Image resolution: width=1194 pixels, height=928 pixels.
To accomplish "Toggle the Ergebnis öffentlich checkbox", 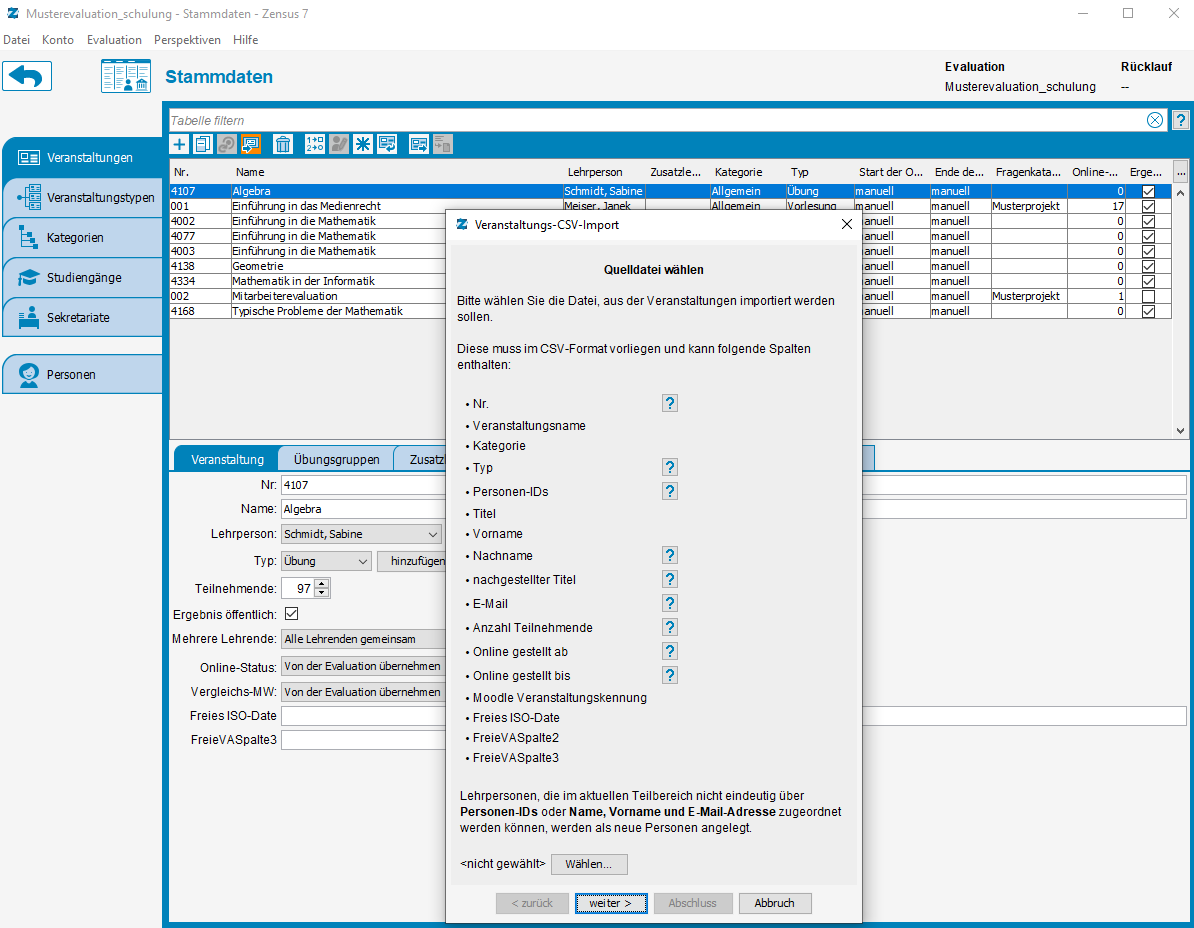I will 292,613.
